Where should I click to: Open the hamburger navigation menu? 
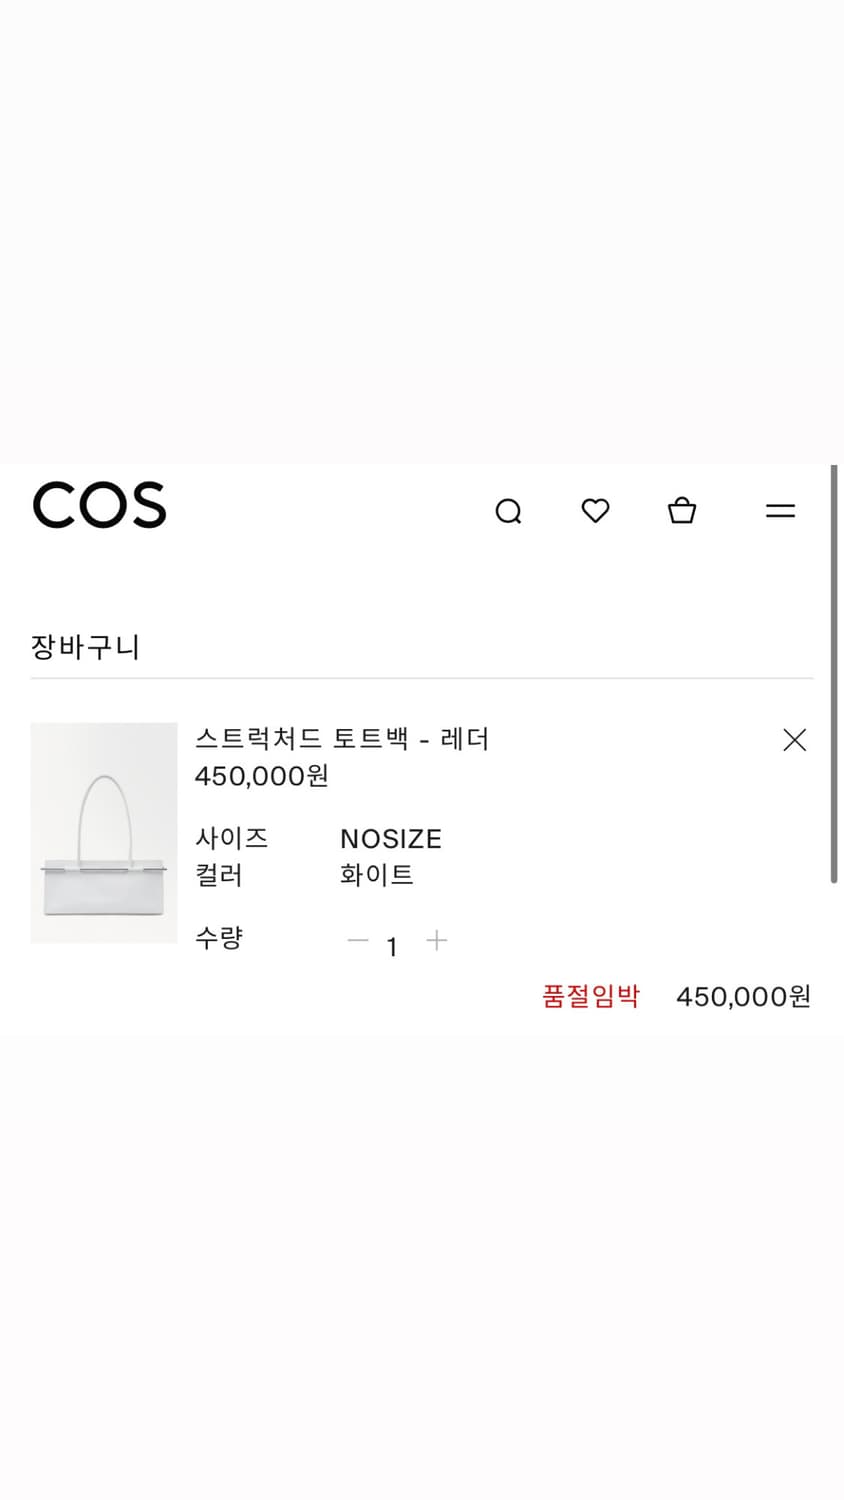coord(780,510)
